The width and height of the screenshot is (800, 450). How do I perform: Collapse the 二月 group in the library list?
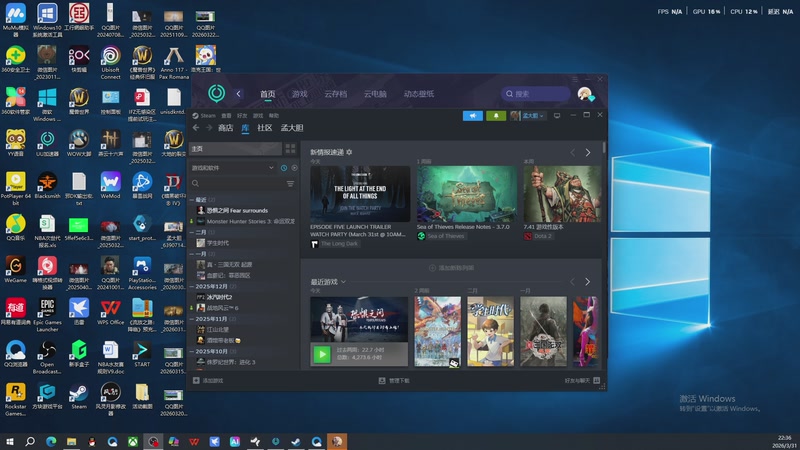[x=192, y=232]
